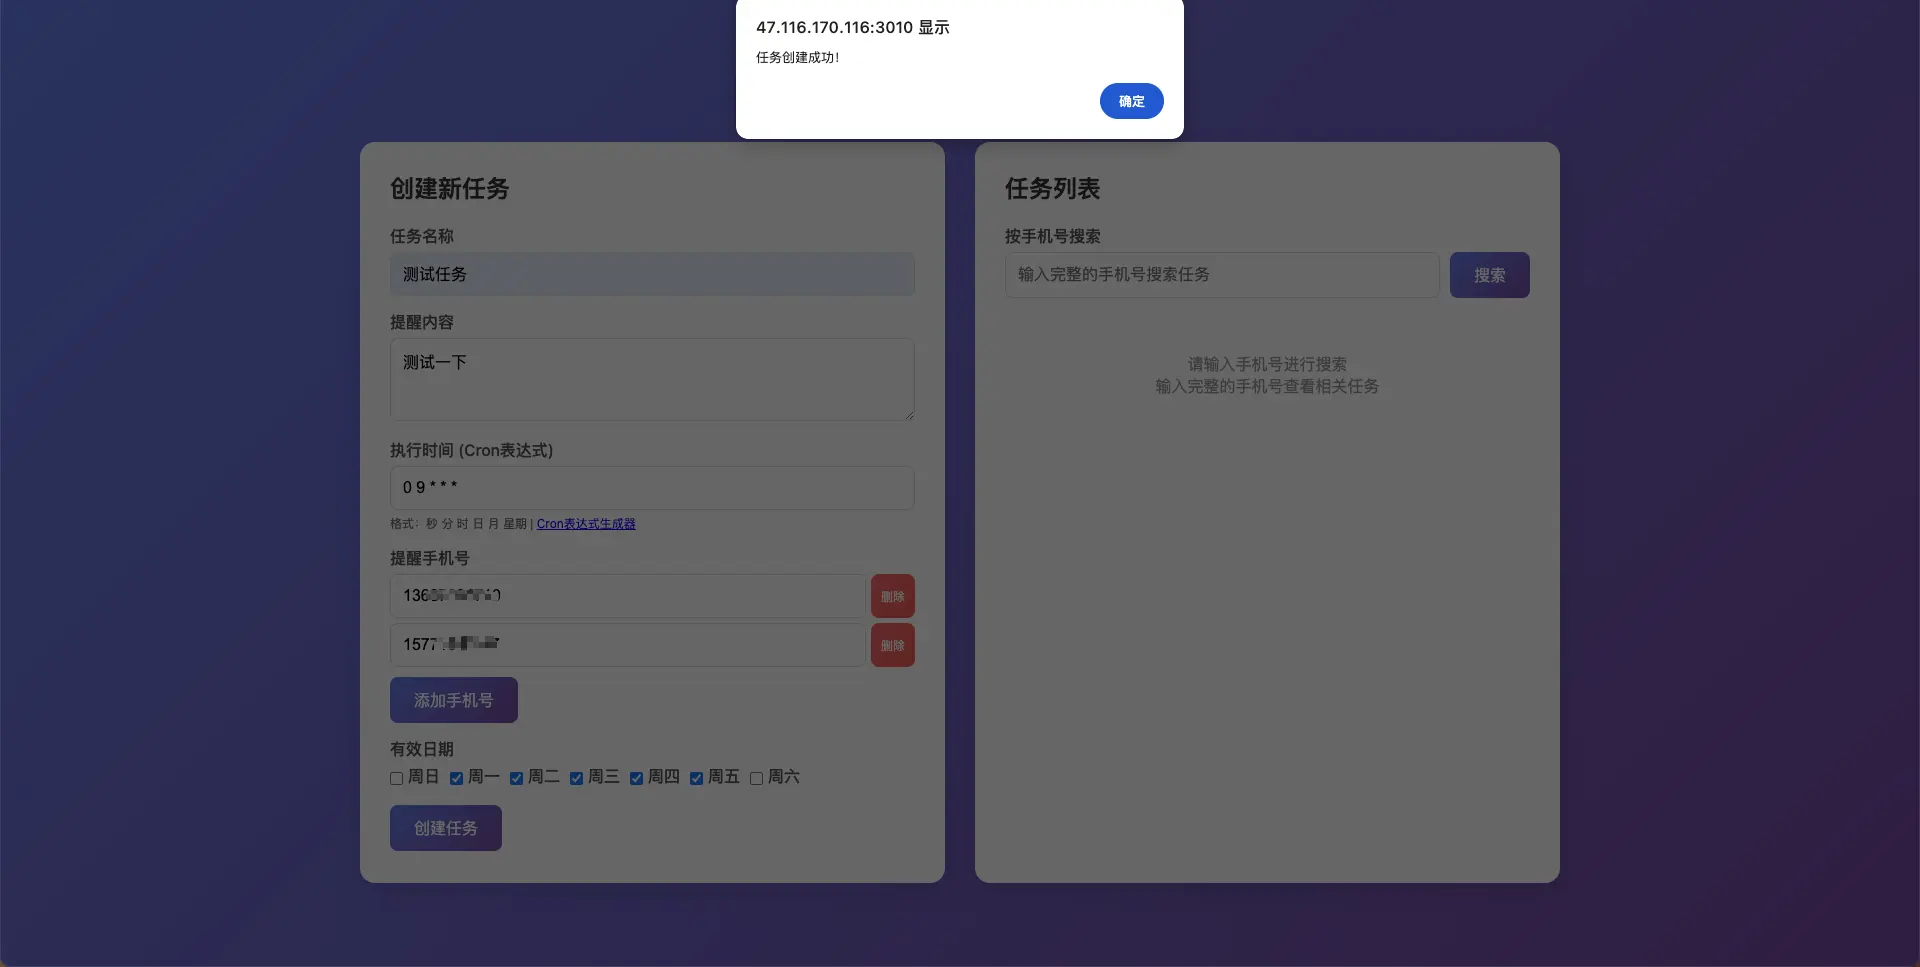The image size is (1920, 967).
Task: Focus the 任务名称 input field
Action: [x=651, y=274]
